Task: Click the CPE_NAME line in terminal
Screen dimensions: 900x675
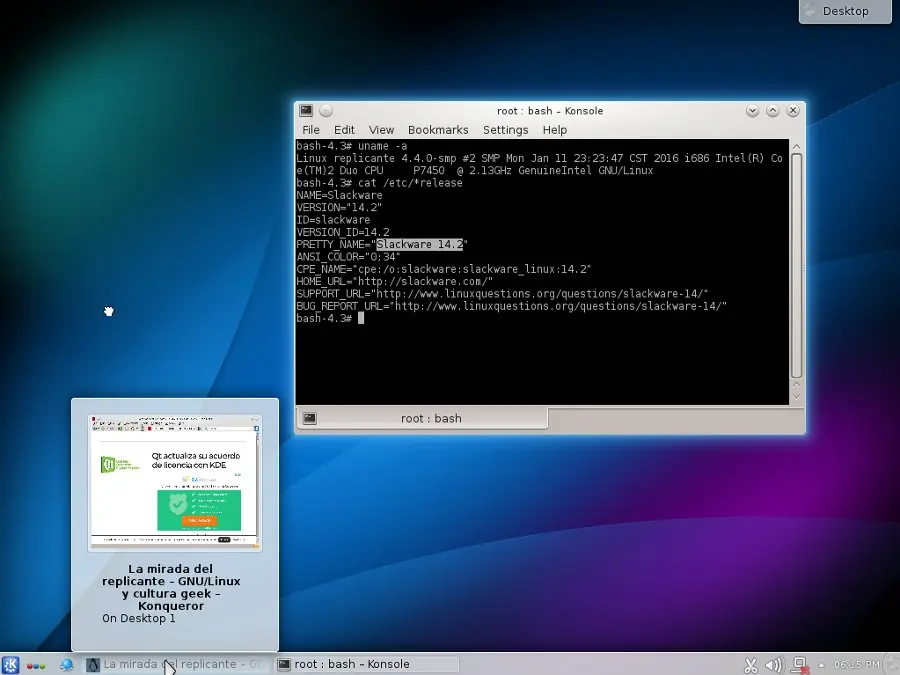Action: [x=444, y=269]
